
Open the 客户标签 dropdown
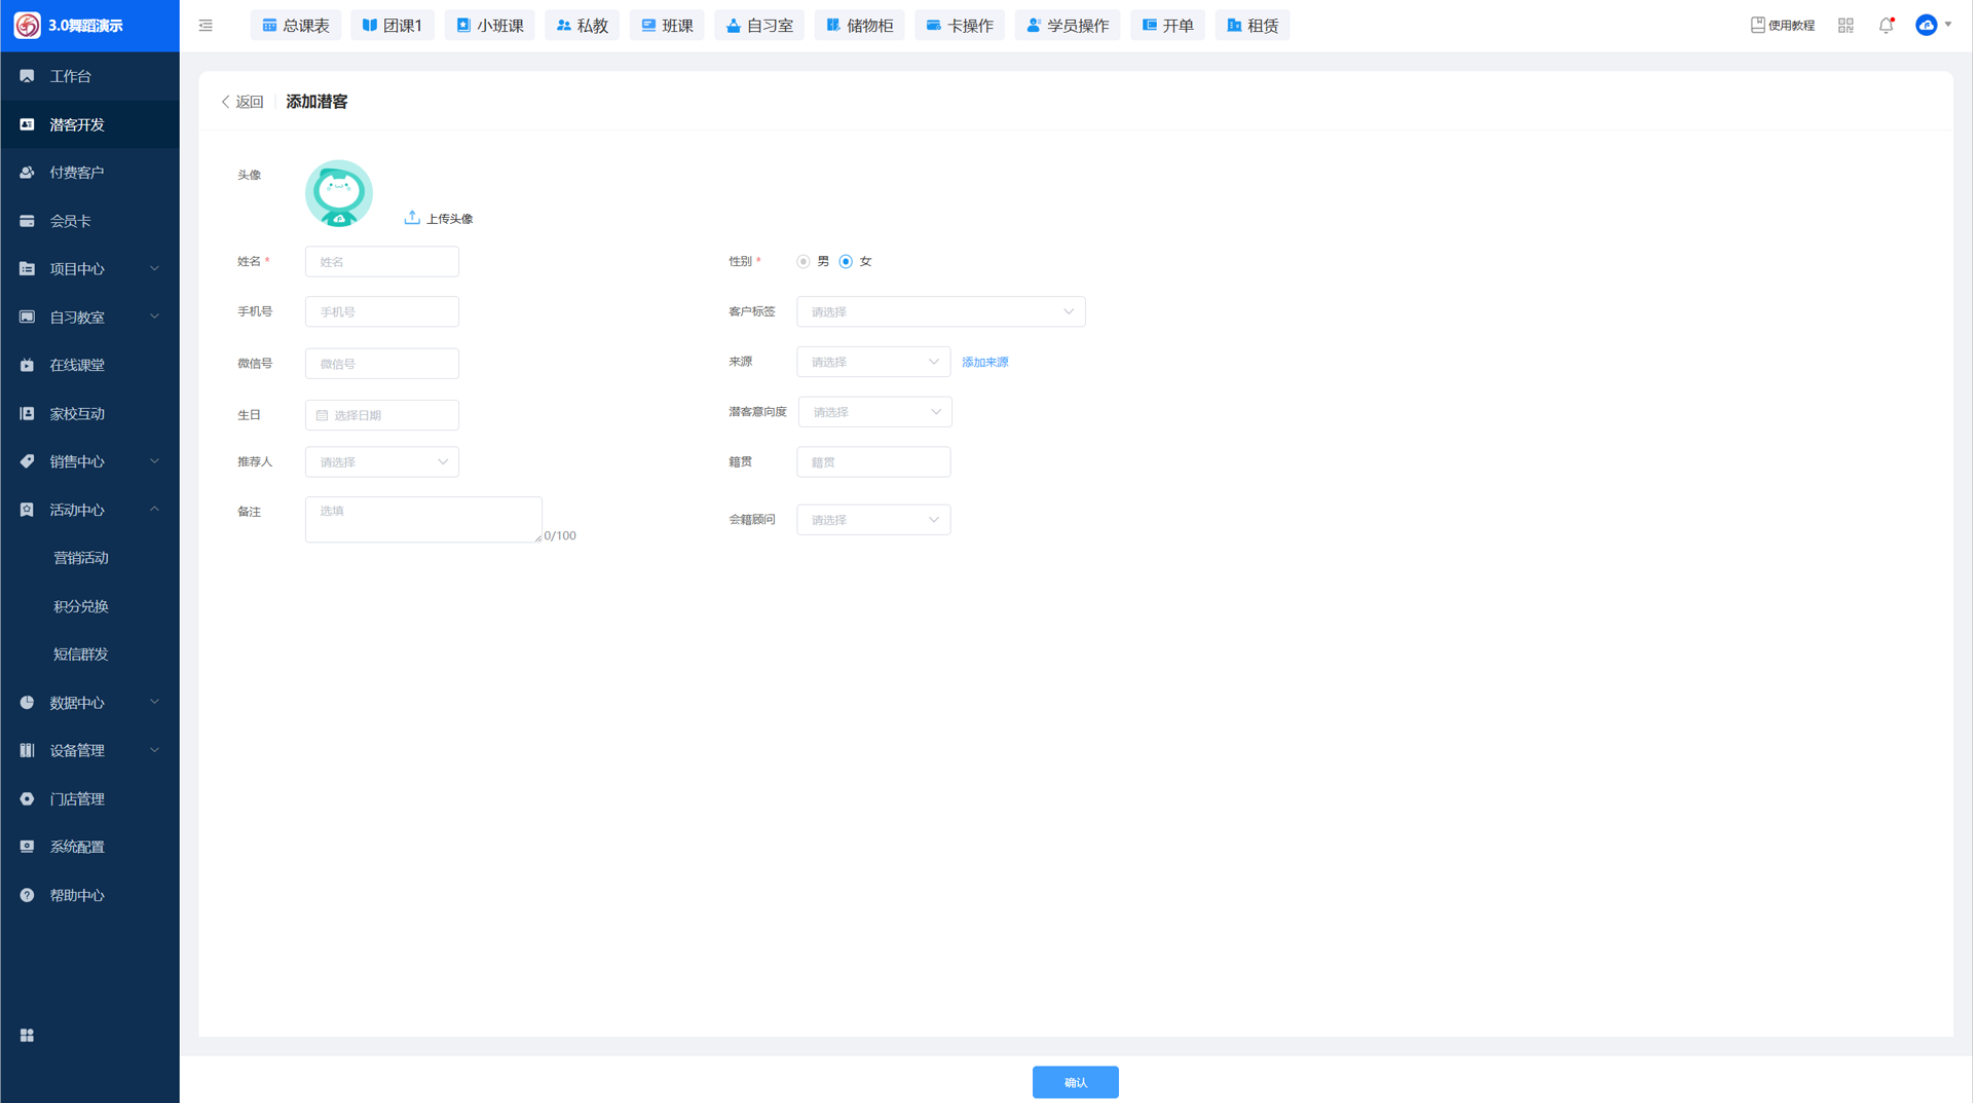(x=940, y=312)
